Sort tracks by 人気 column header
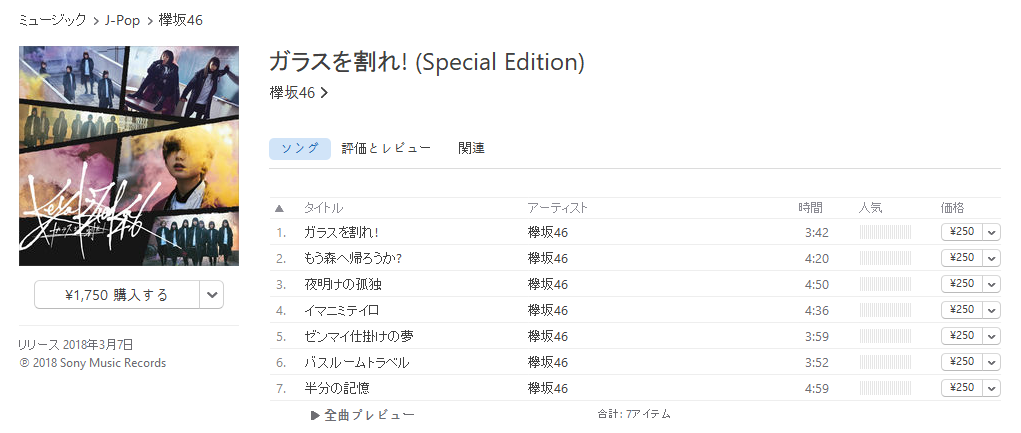 (871, 208)
